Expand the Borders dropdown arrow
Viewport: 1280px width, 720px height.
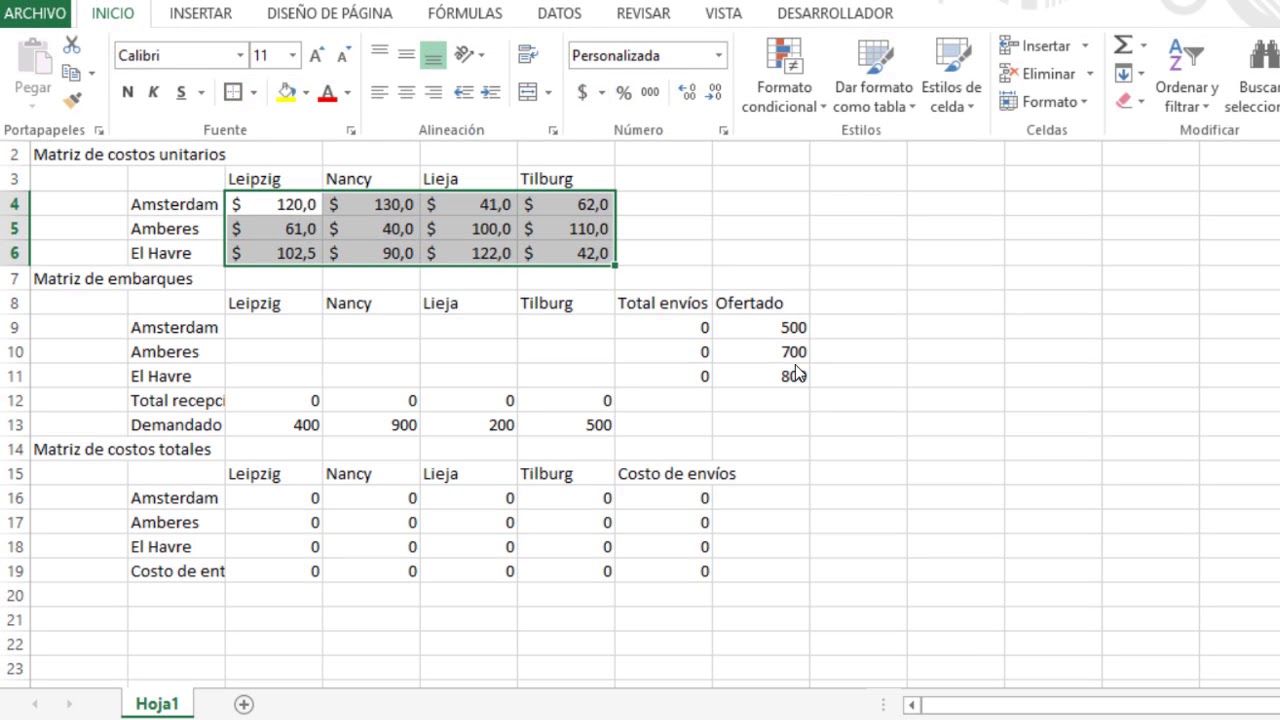click(x=253, y=92)
